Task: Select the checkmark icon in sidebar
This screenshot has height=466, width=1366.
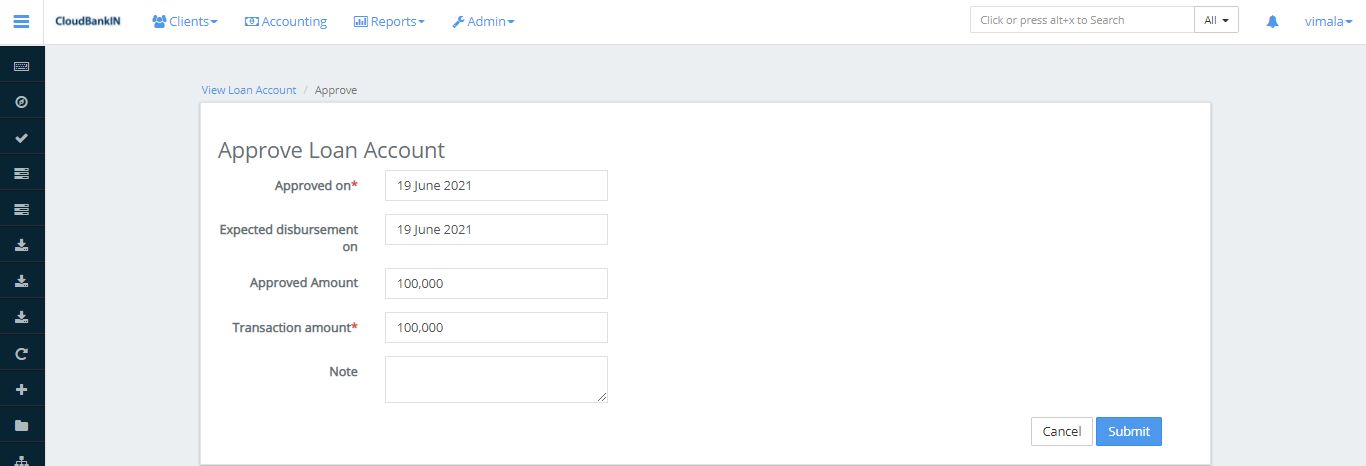Action: point(21,138)
